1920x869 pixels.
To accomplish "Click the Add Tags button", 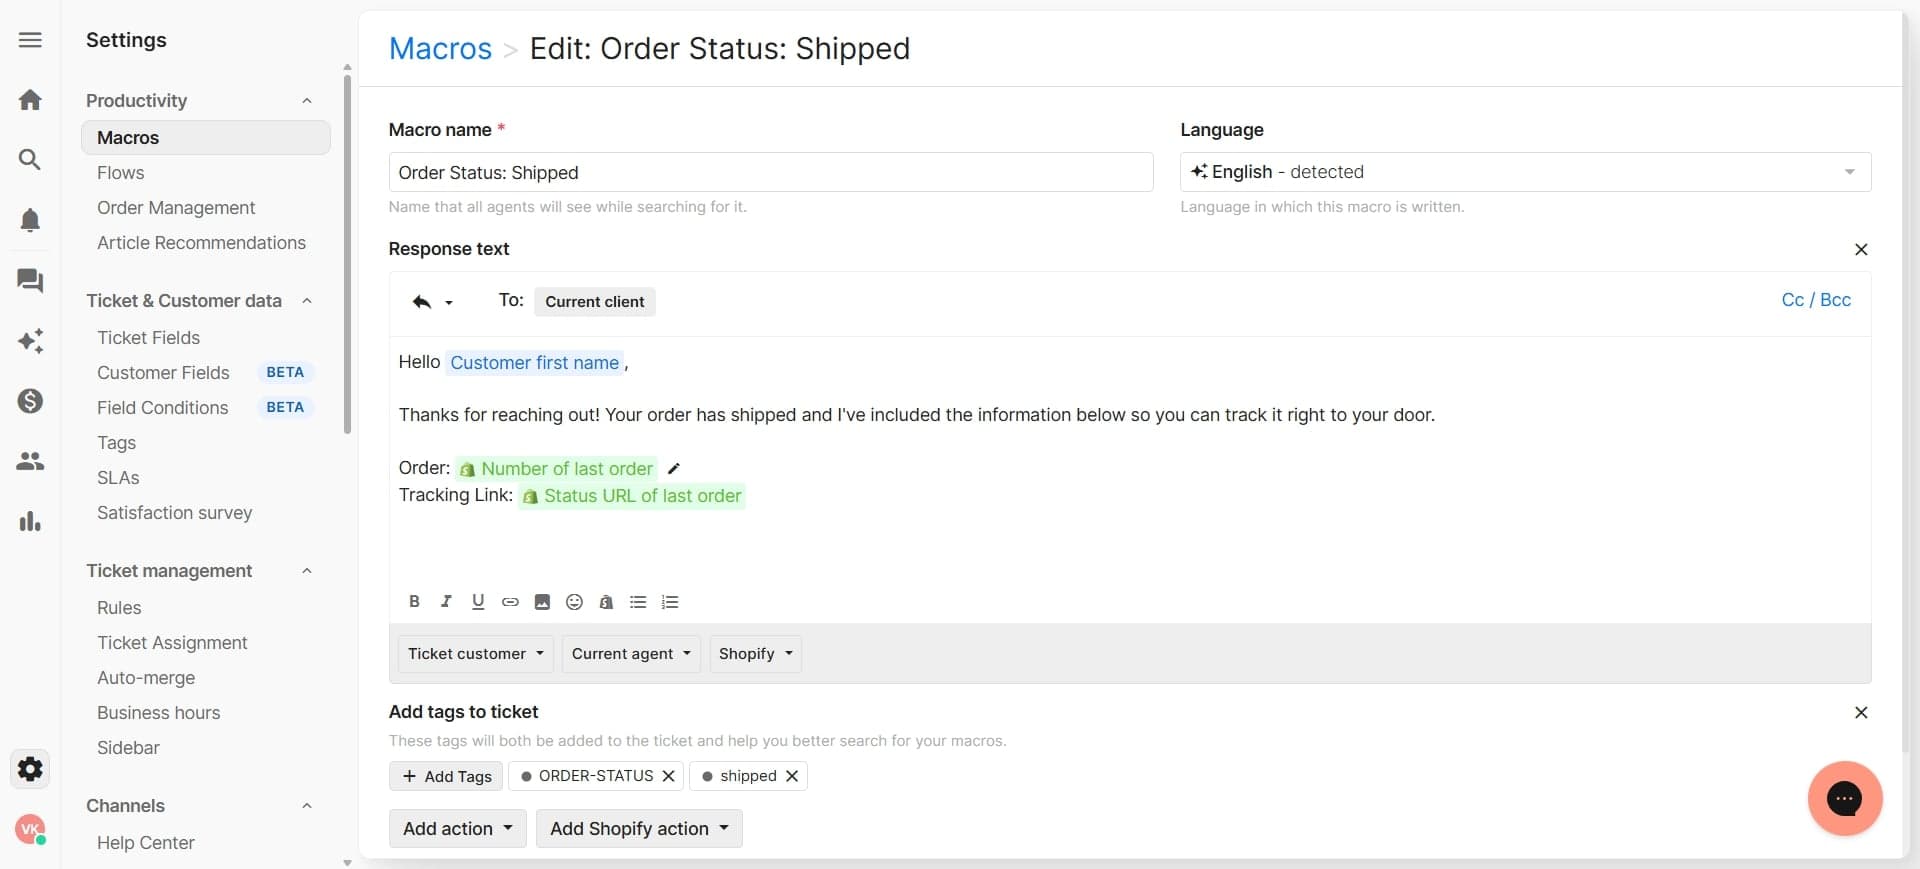I will pos(445,776).
